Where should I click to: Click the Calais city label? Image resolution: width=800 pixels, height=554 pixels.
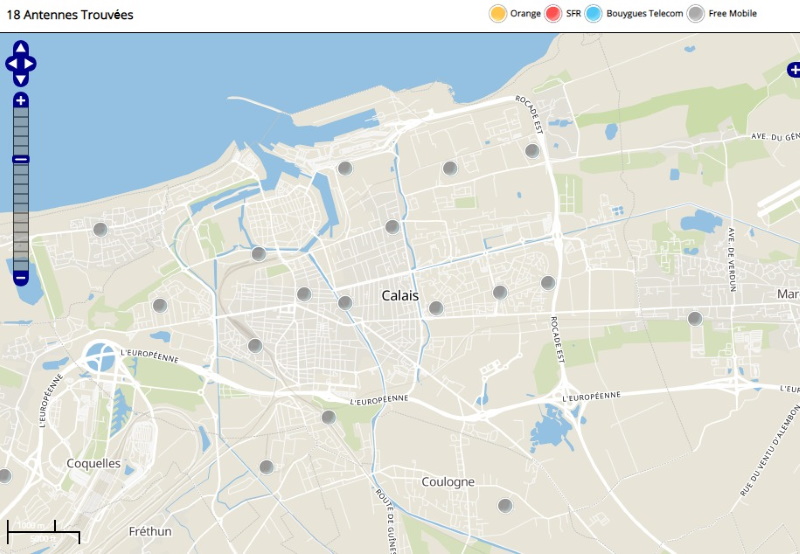pyautogui.click(x=400, y=296)
